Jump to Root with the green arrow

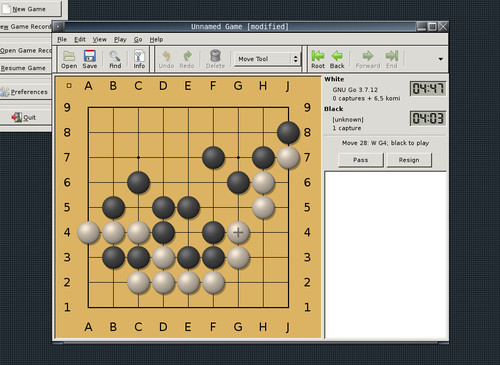coord(318,59)
